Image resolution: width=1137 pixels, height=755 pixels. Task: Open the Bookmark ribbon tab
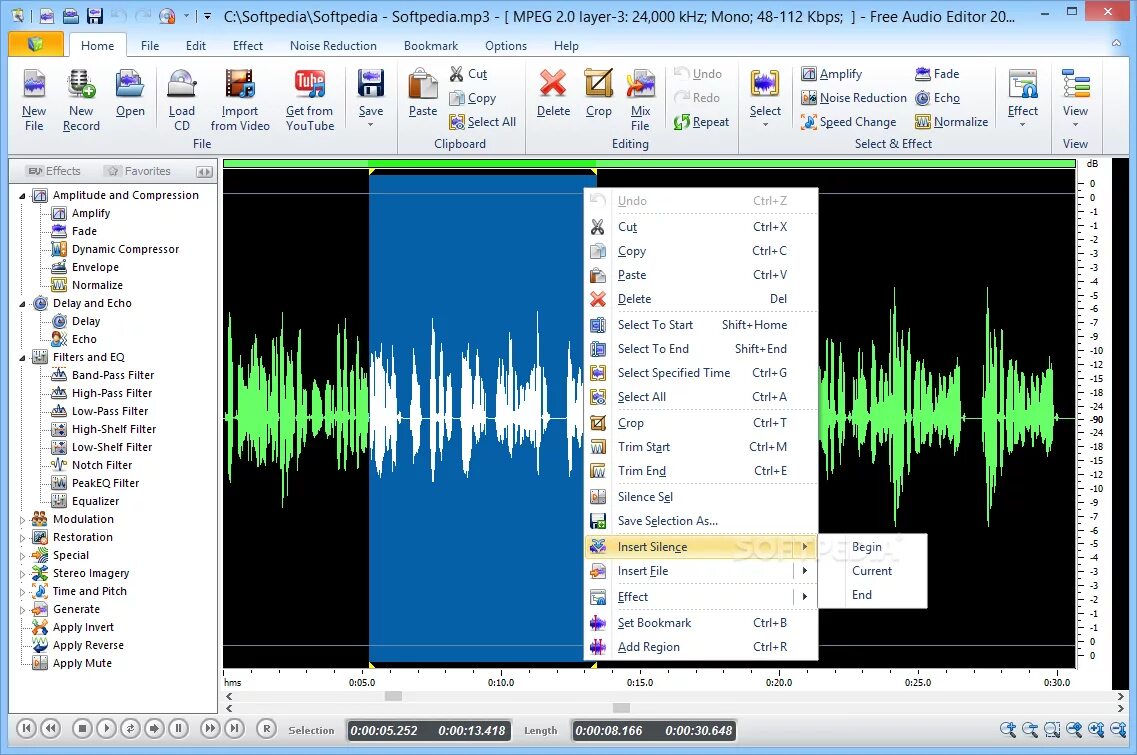tap(431, 46)
